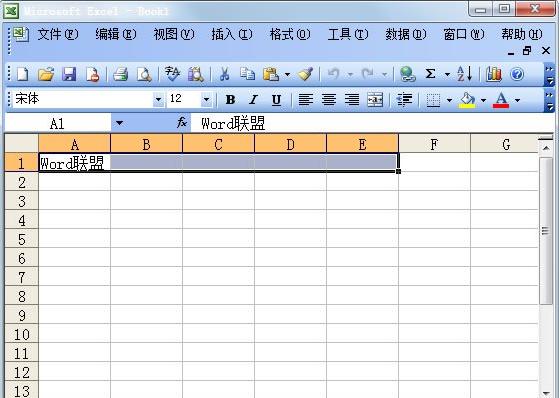Toggle Underline formatting

(x=276, y=100)
